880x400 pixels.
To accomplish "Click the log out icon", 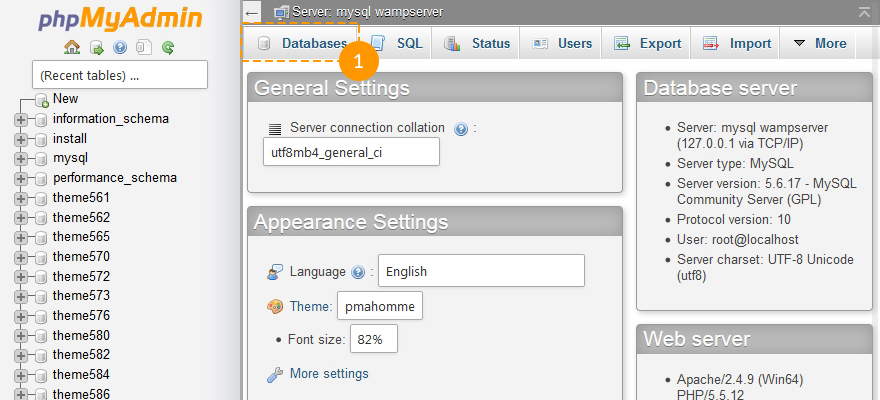I will pyautogui.click(x=97, y=48).
